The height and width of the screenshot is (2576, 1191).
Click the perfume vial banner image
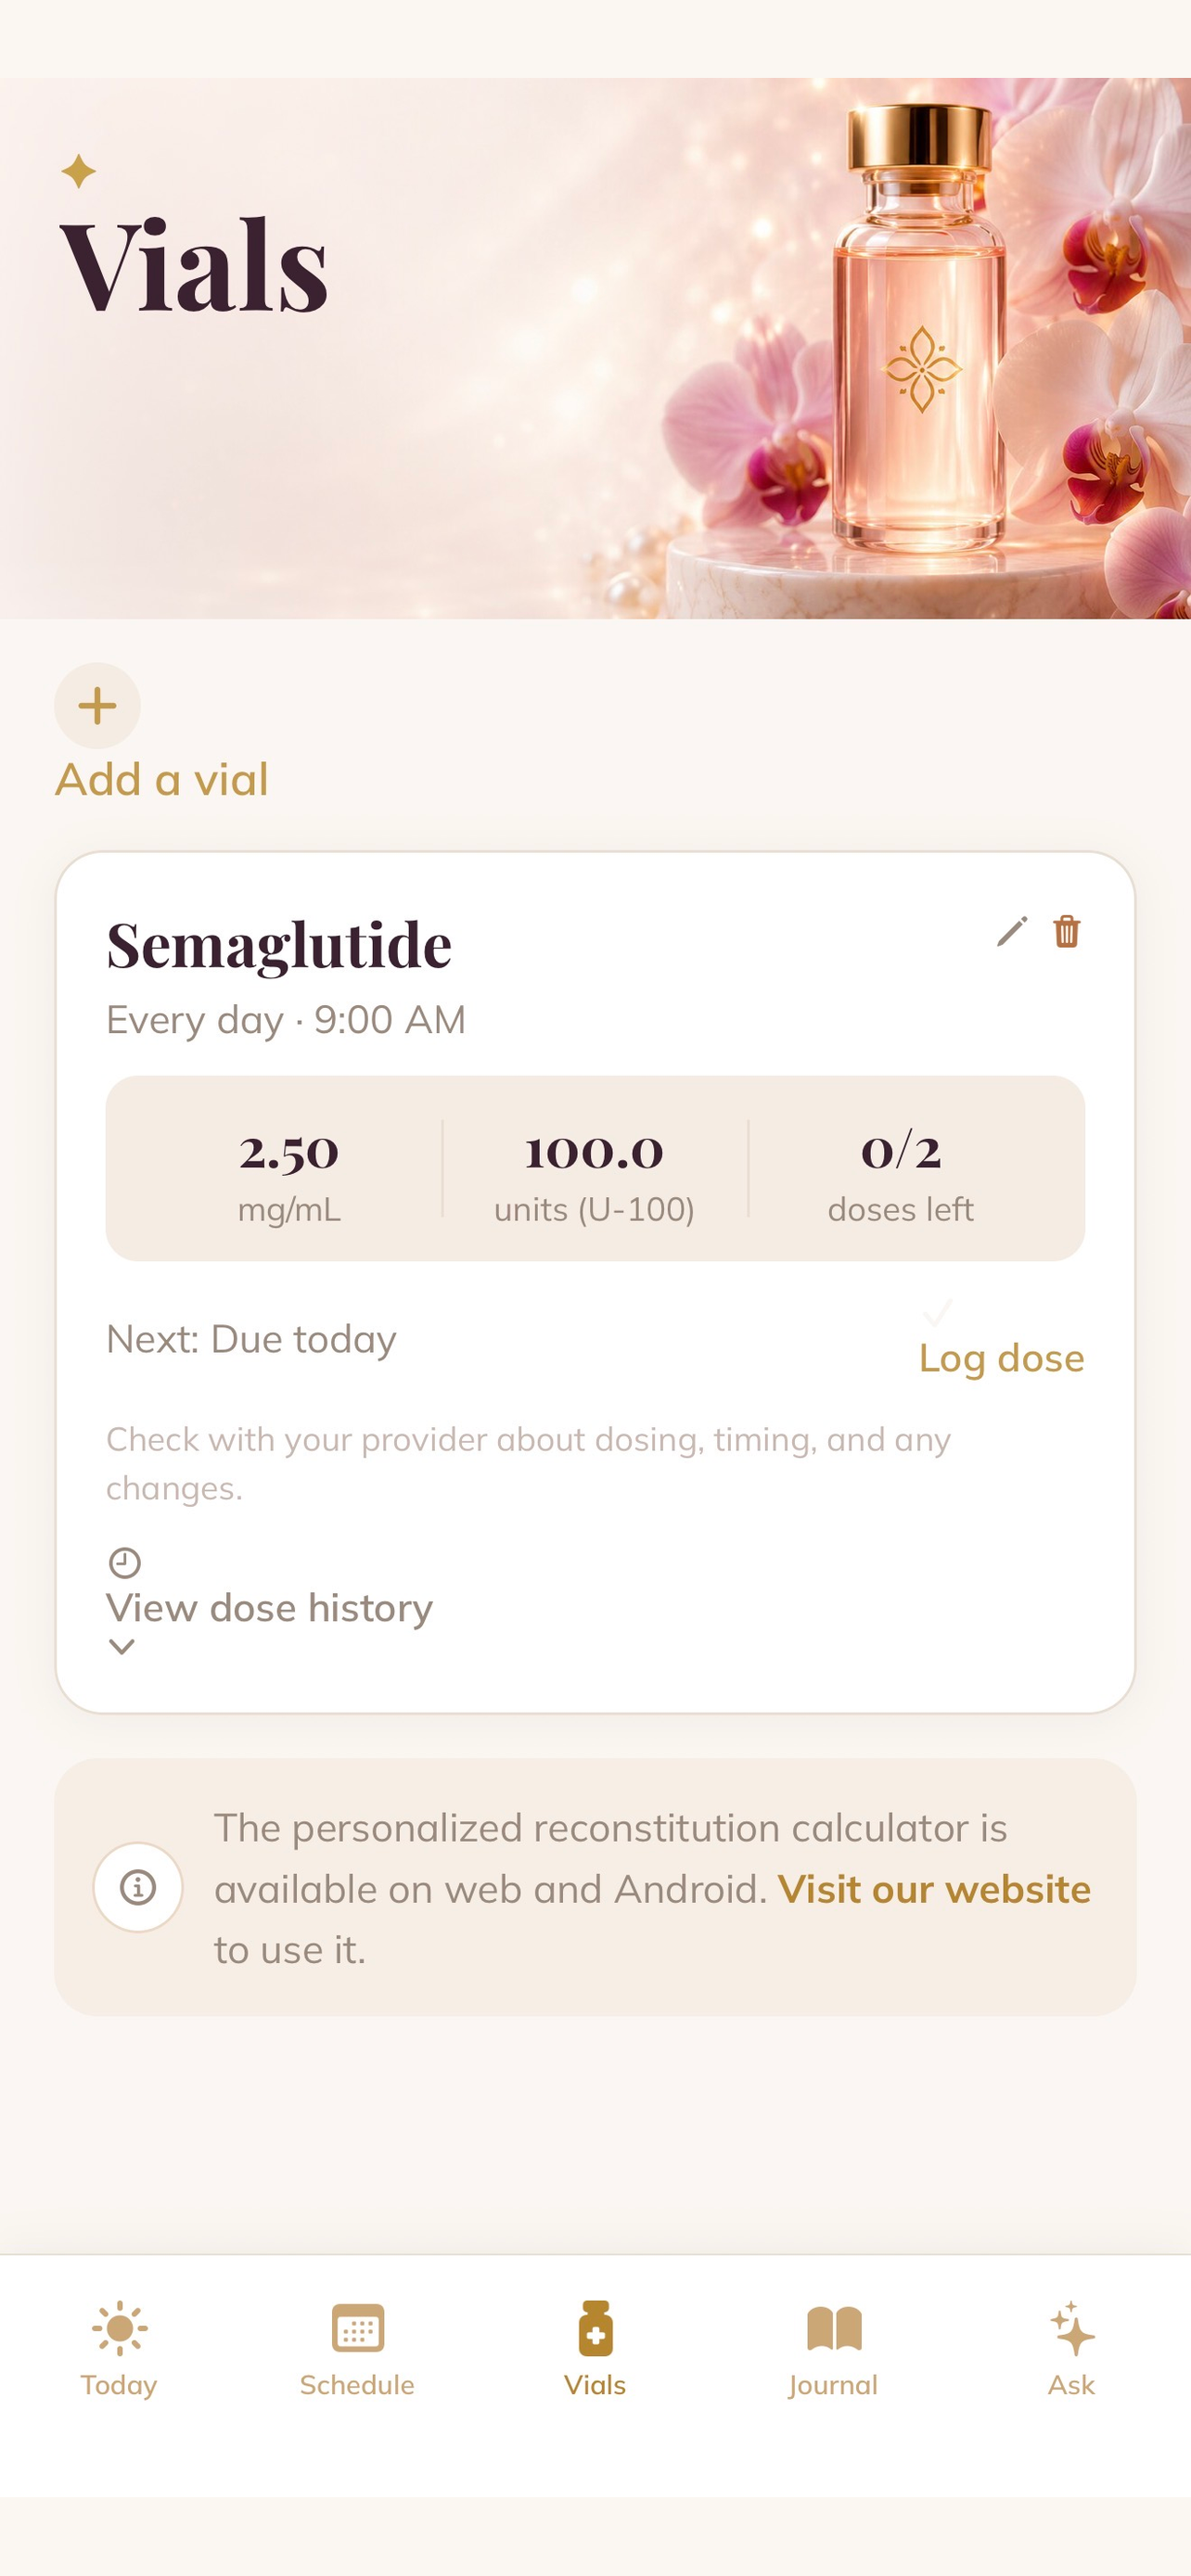coord(595,348)
